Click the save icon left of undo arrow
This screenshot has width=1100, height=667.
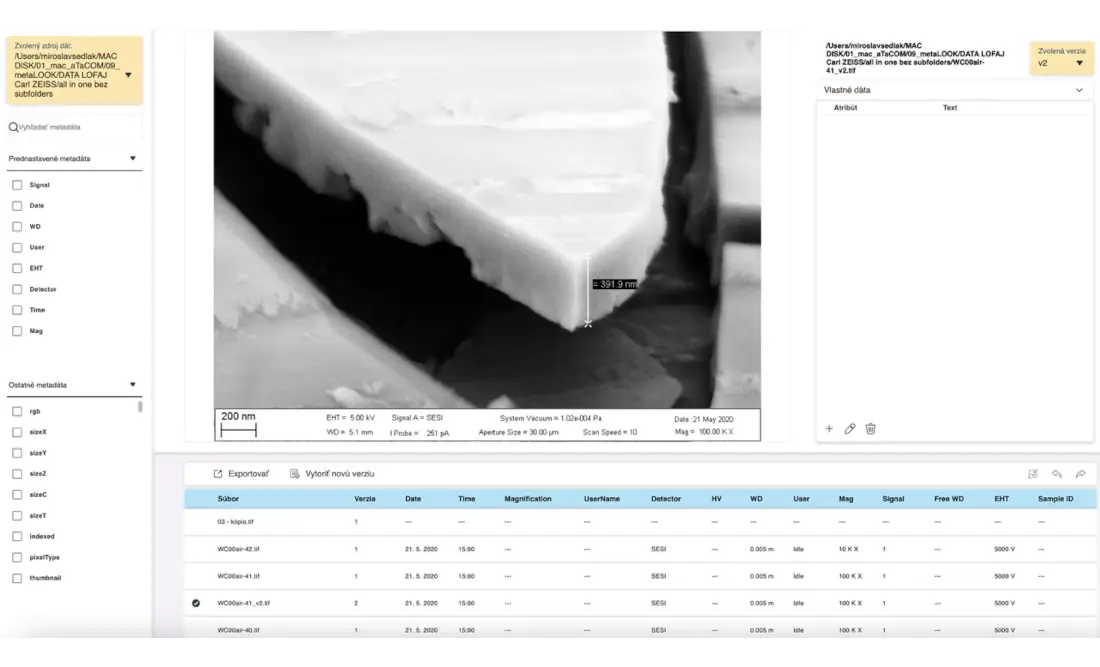tap(1033, 474)
